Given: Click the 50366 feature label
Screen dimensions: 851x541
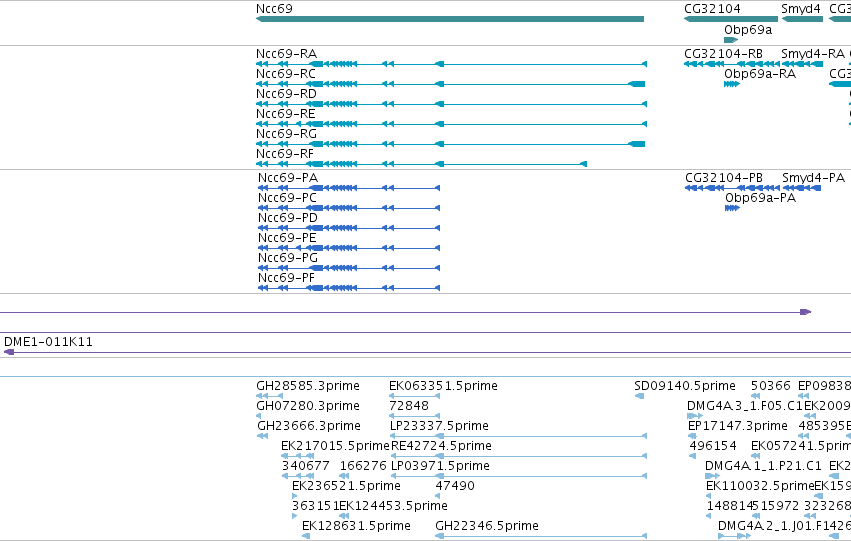Looking at the screenshot, I should [x=771, y=386].
